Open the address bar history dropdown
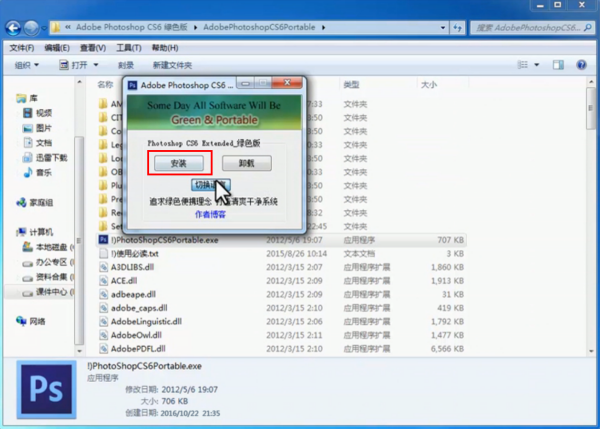600x429 pixels. (443, 28)
